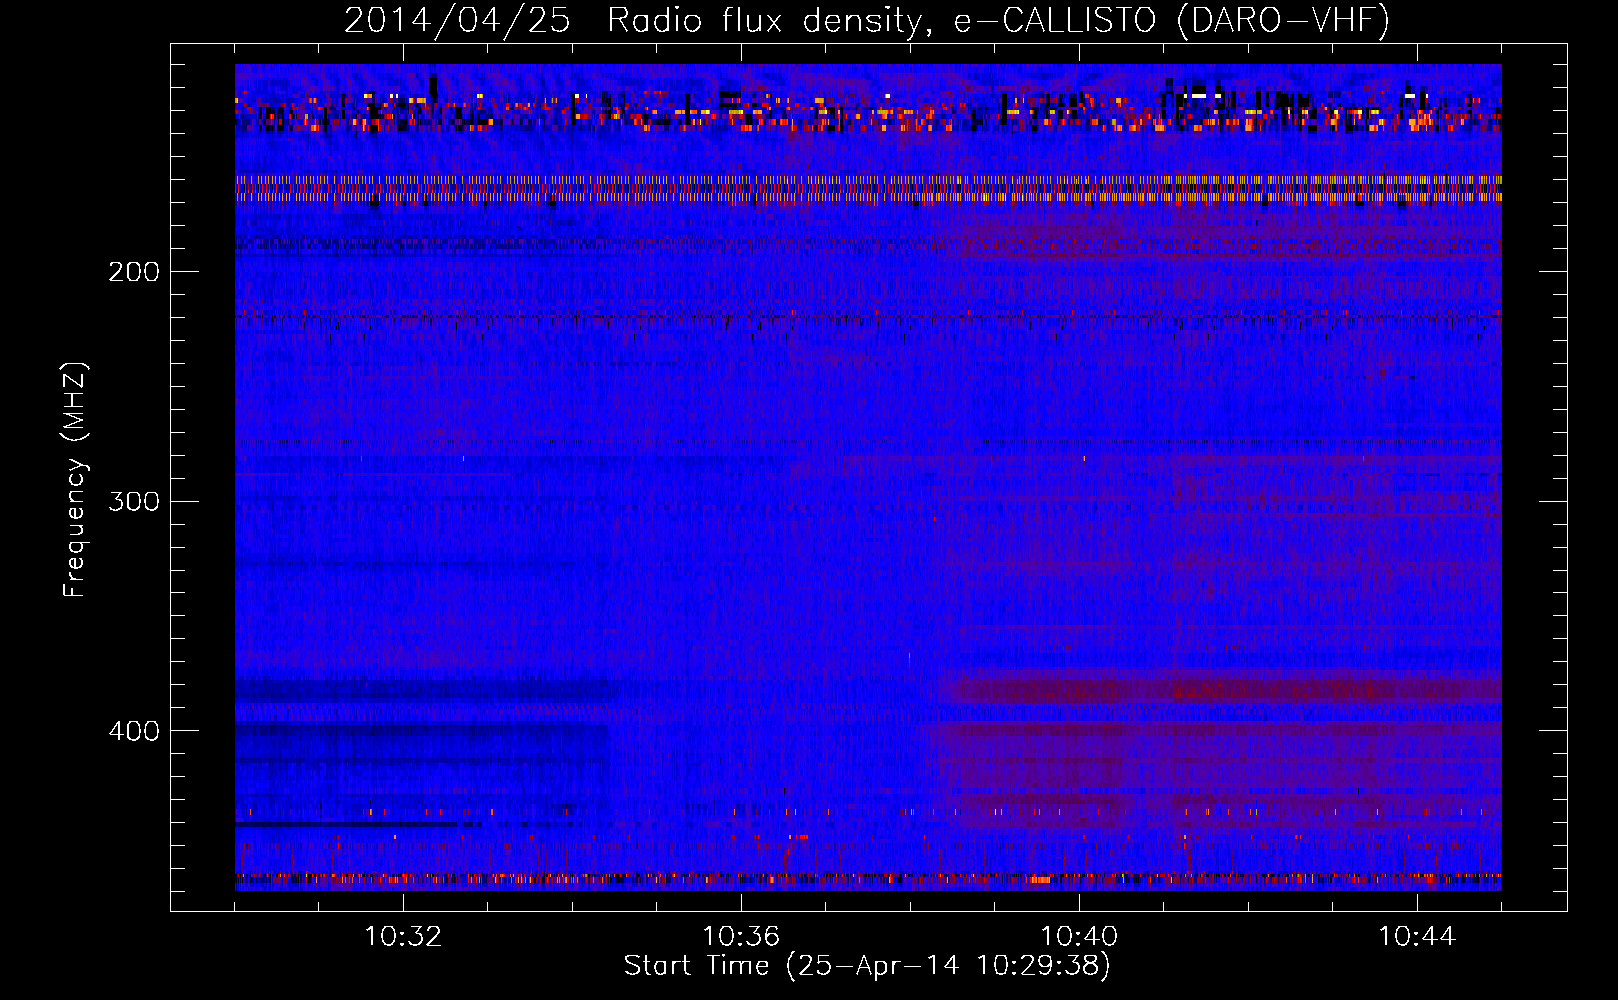This screenshot has height=1000, width=1618.
Task: Click the 200 frequency tick label
Action: coord(134,272)
